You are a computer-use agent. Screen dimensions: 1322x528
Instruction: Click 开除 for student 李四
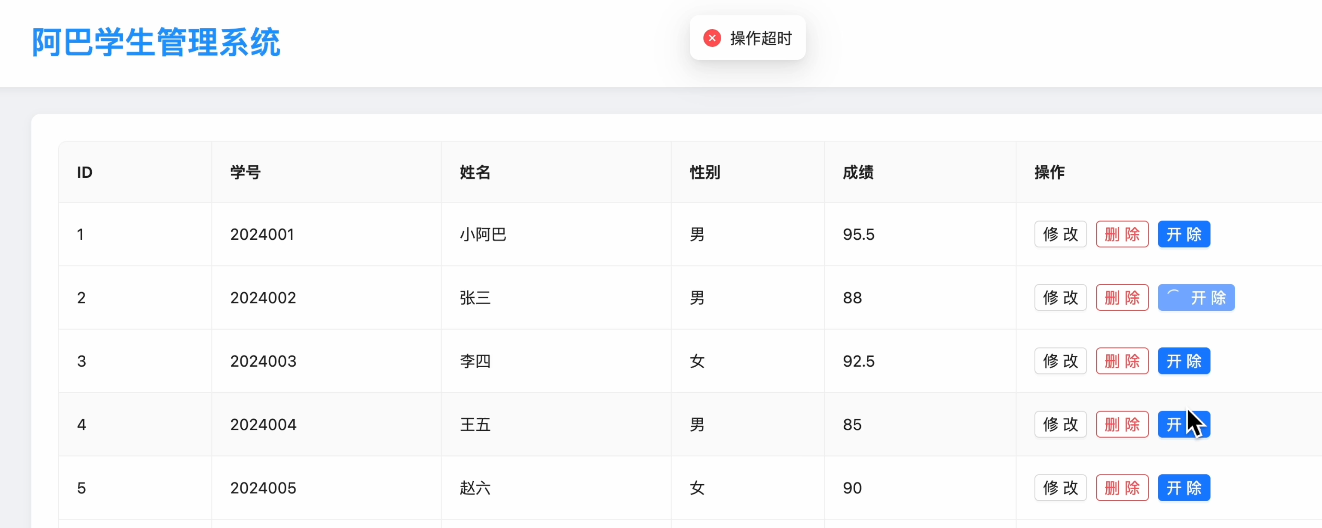[1184, 361]
